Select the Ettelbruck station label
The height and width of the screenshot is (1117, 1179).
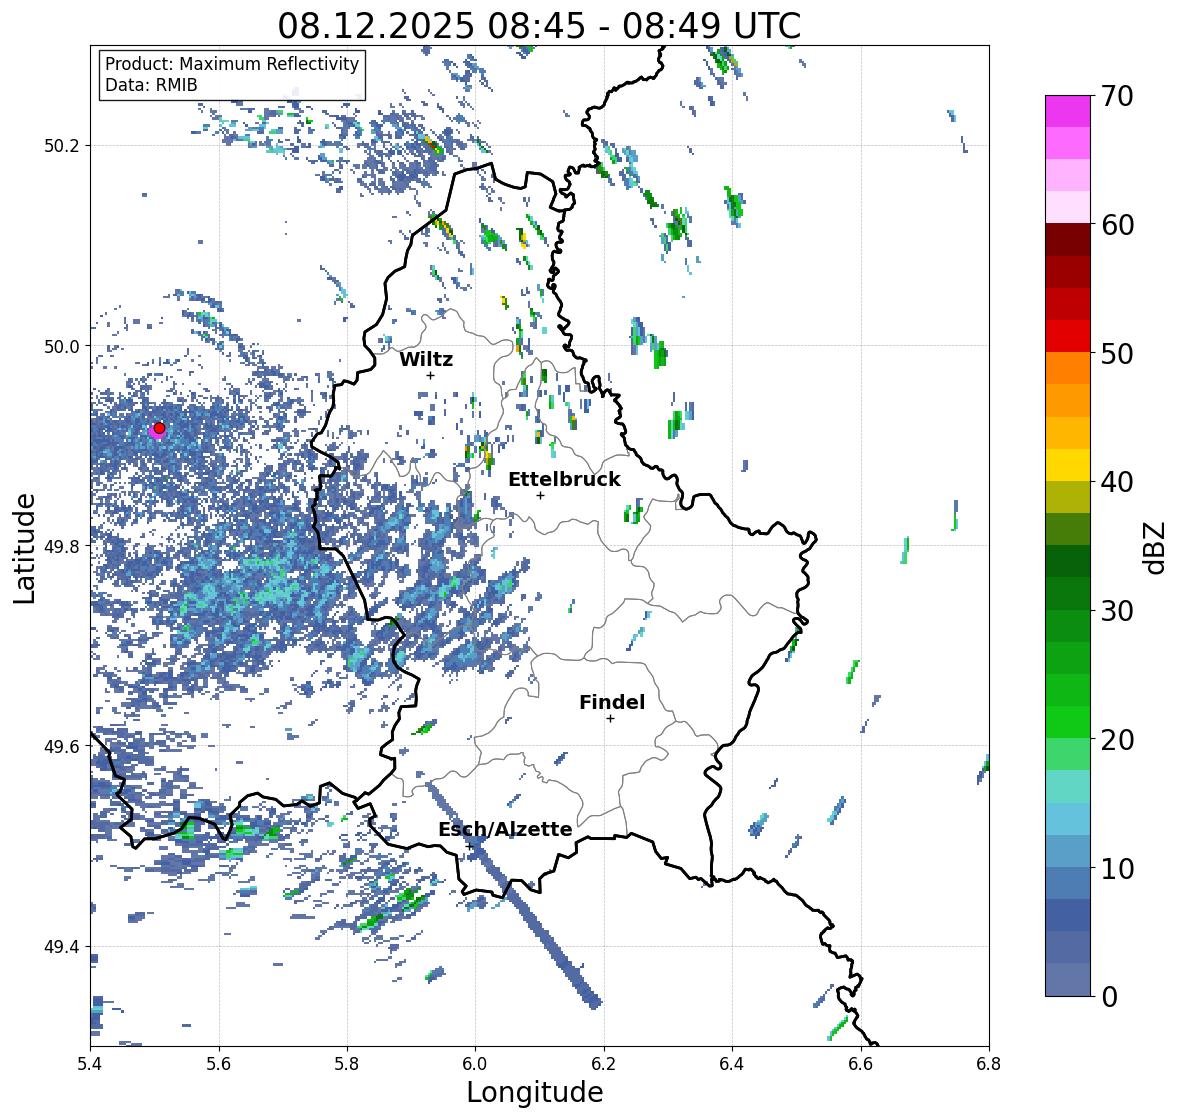tap(564, 480)
